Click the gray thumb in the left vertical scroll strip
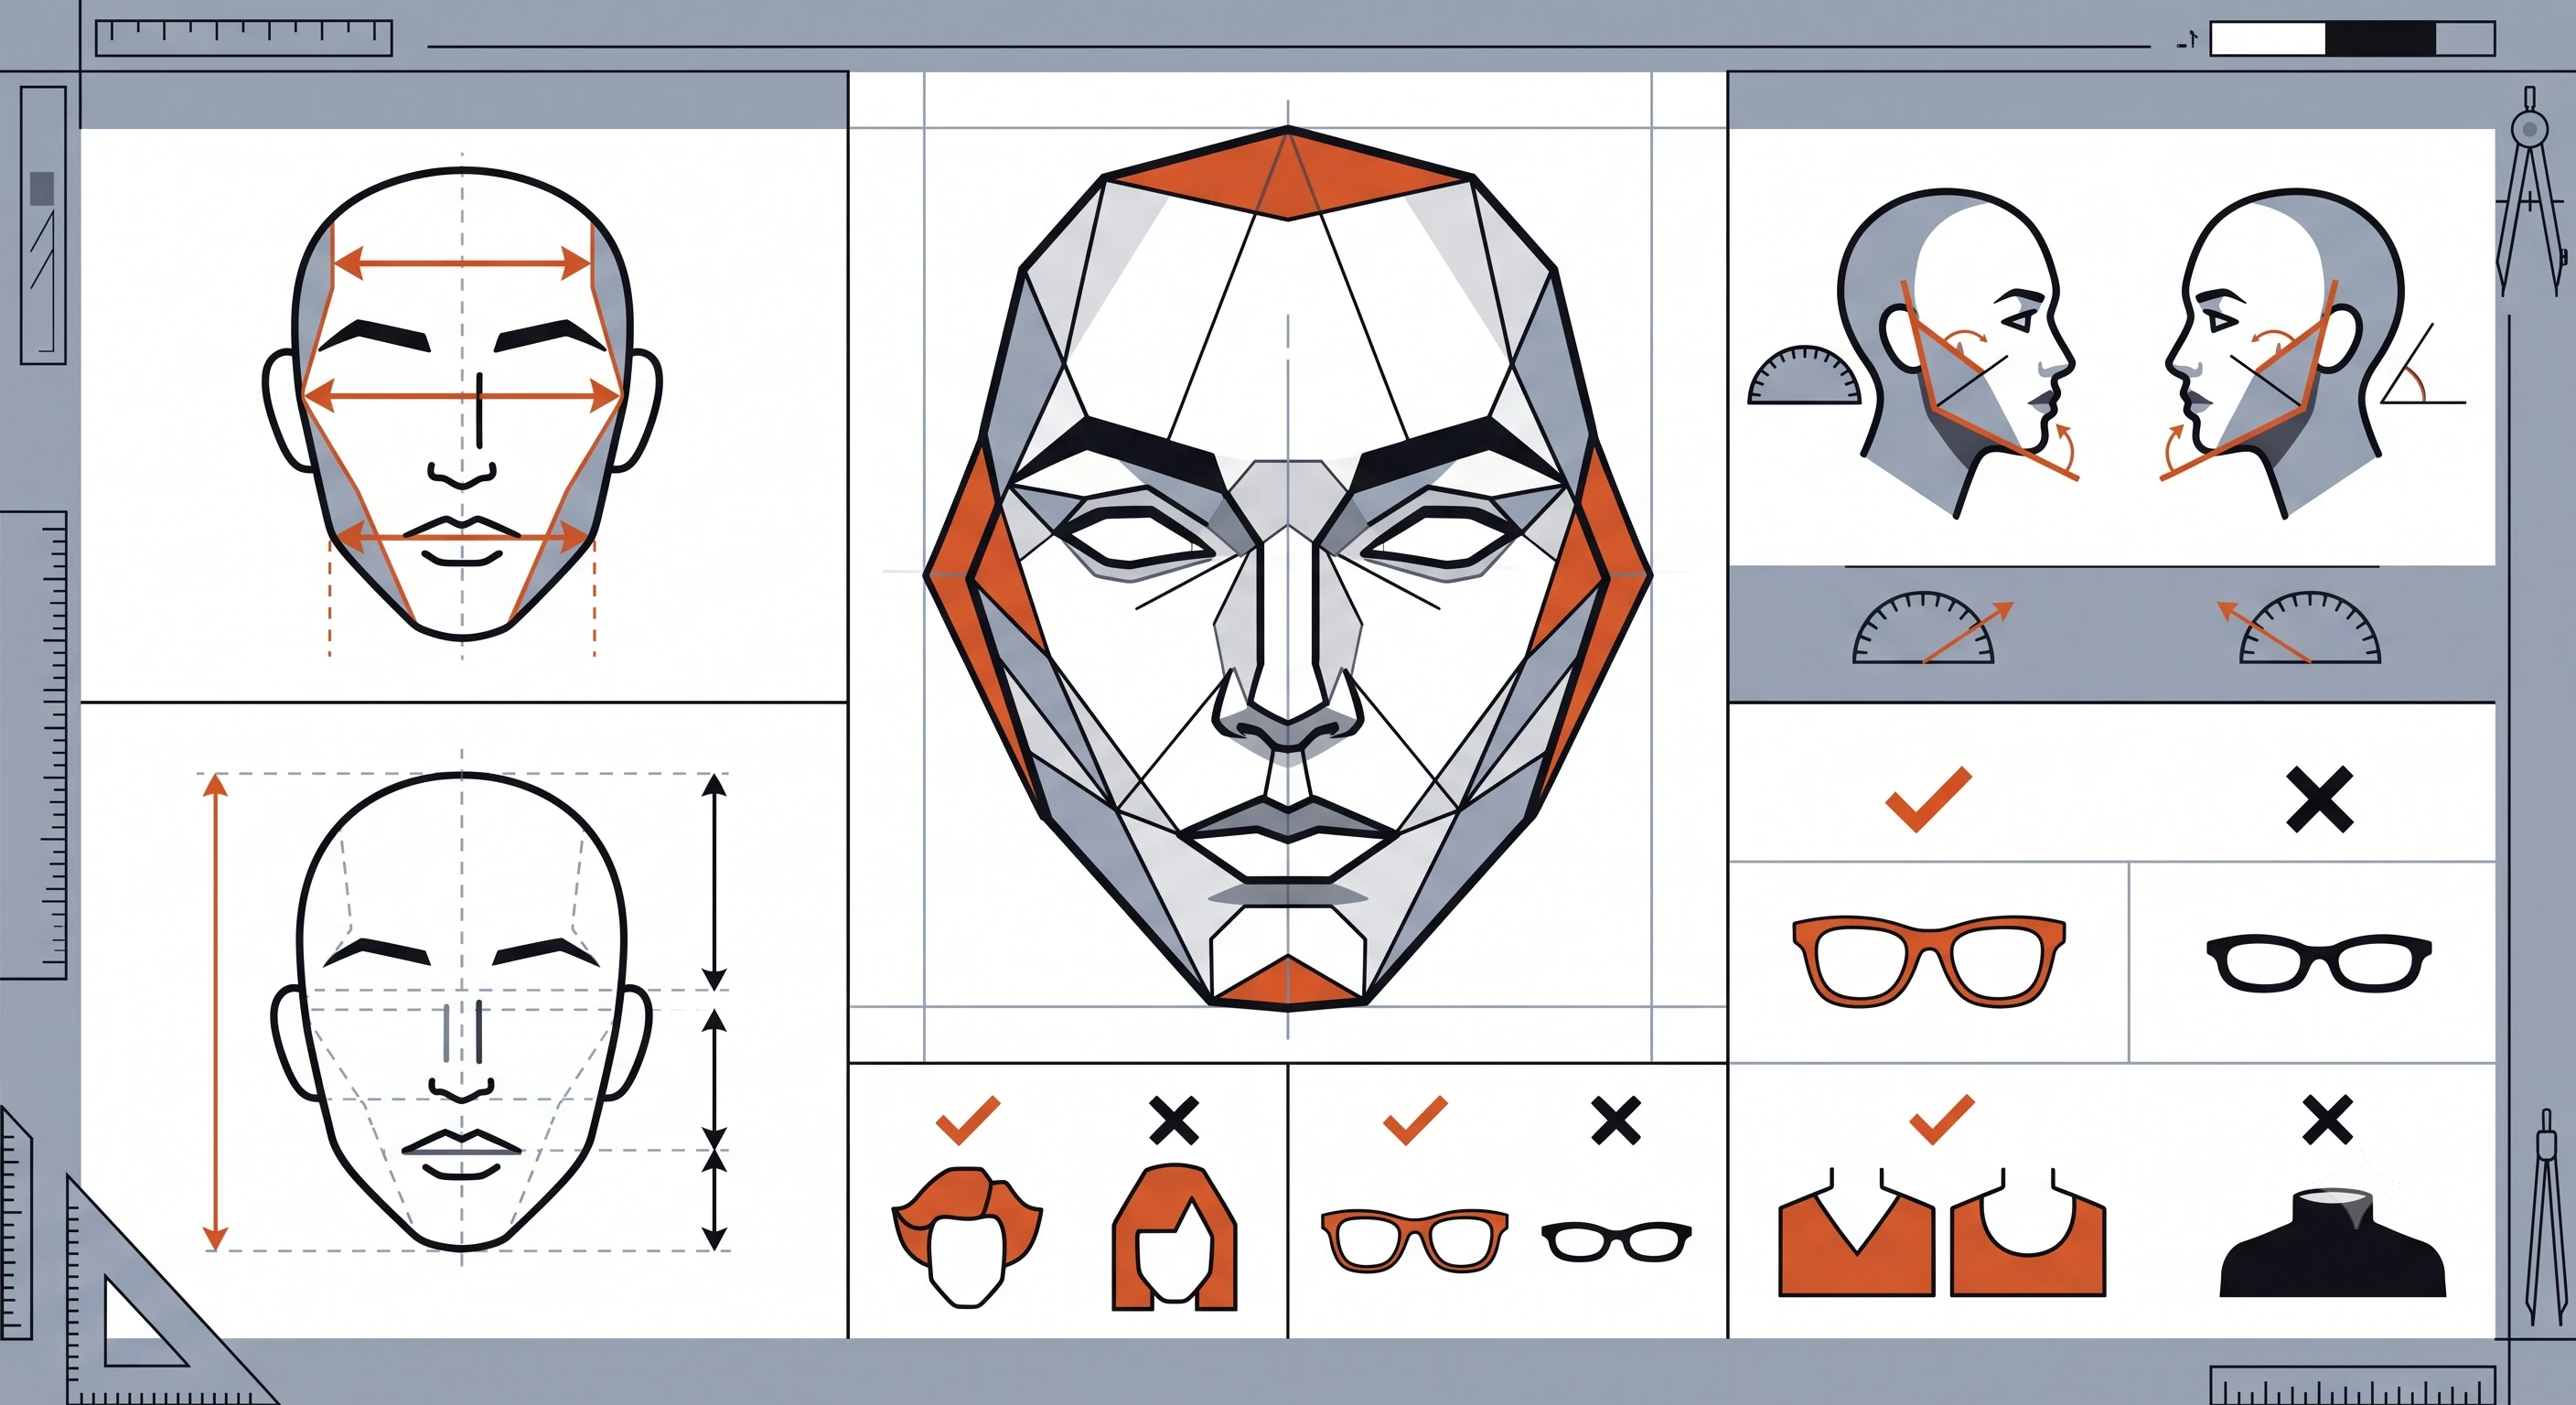 [x=42, y=188]
